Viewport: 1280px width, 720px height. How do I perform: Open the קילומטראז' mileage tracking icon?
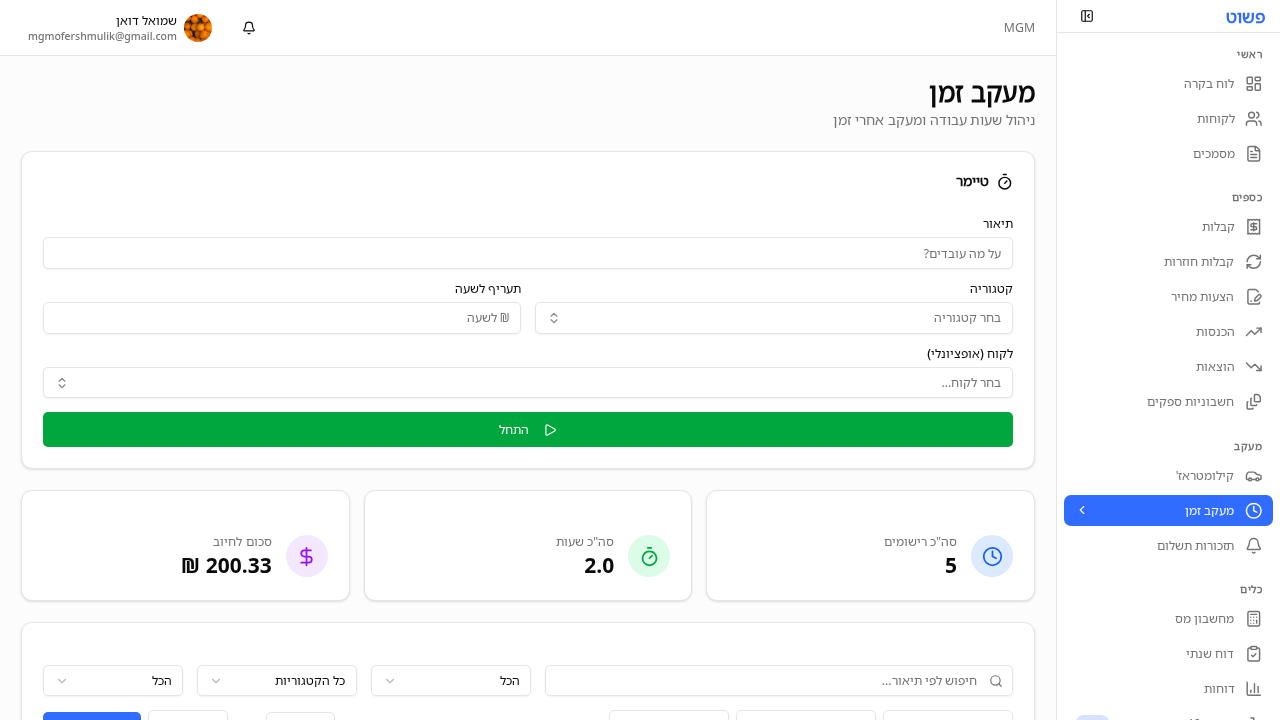click(1254, 476)
